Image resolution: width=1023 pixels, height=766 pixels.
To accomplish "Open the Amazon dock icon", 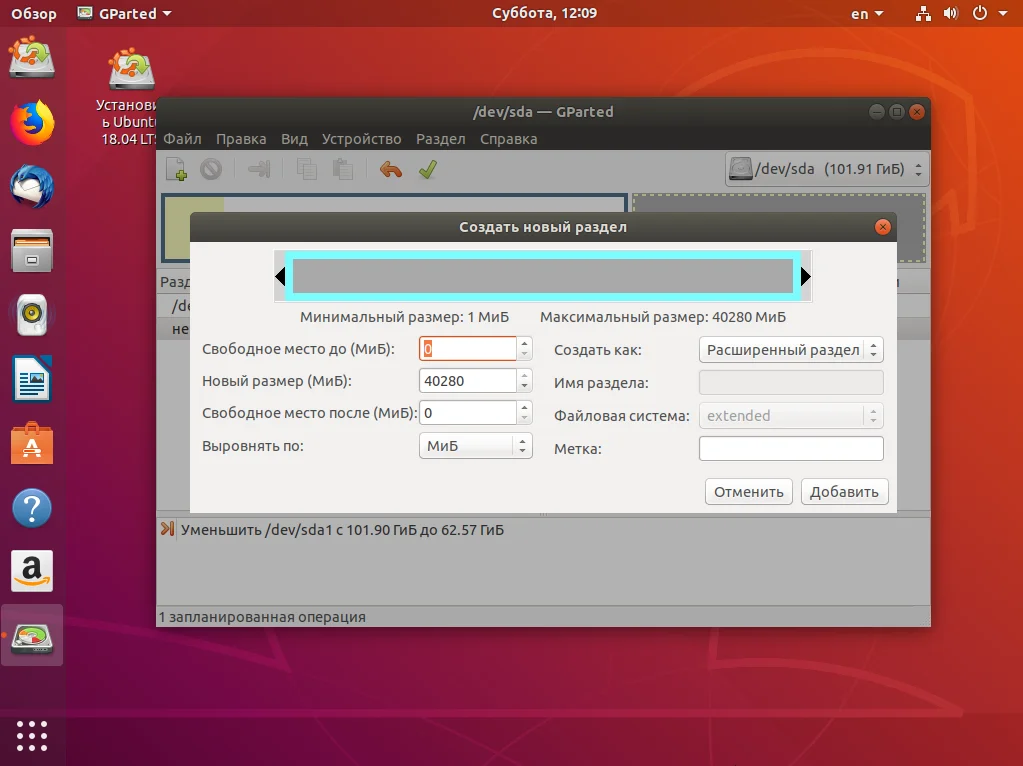I will 31,571.
